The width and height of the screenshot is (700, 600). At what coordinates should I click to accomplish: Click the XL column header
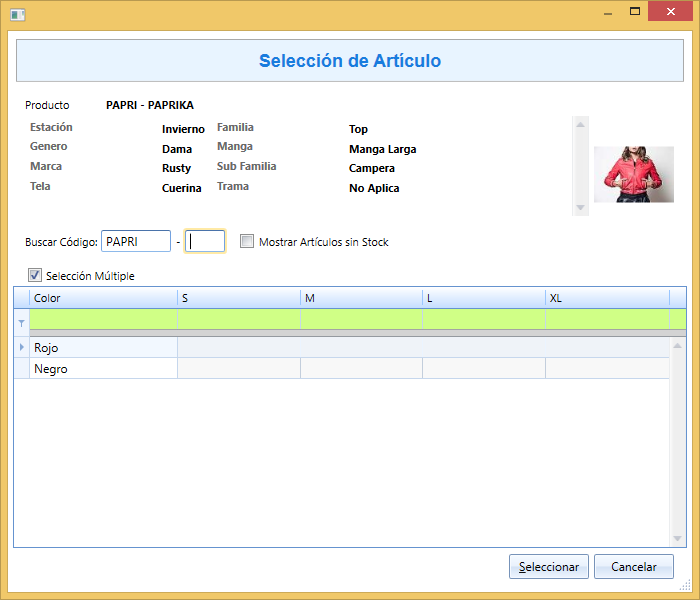(x=607, y=298)
